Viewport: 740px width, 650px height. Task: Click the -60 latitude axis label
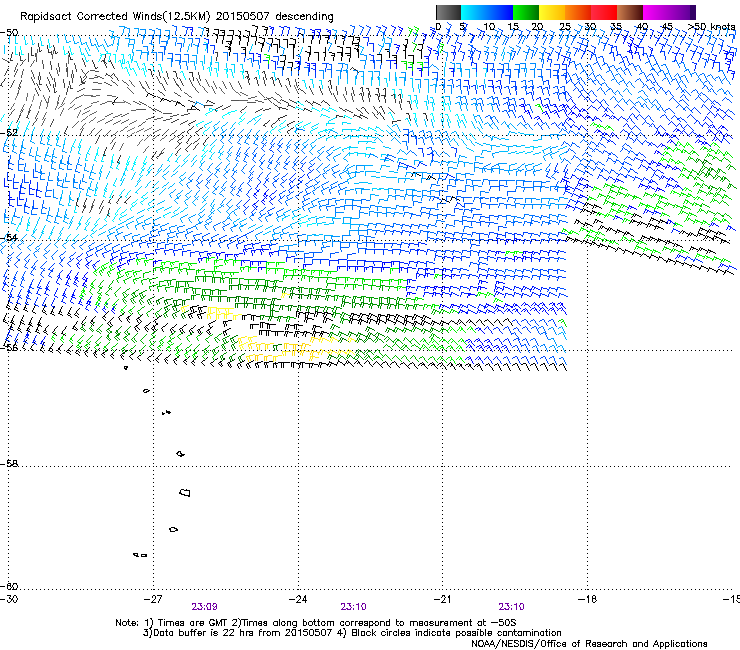pos(9,586)
